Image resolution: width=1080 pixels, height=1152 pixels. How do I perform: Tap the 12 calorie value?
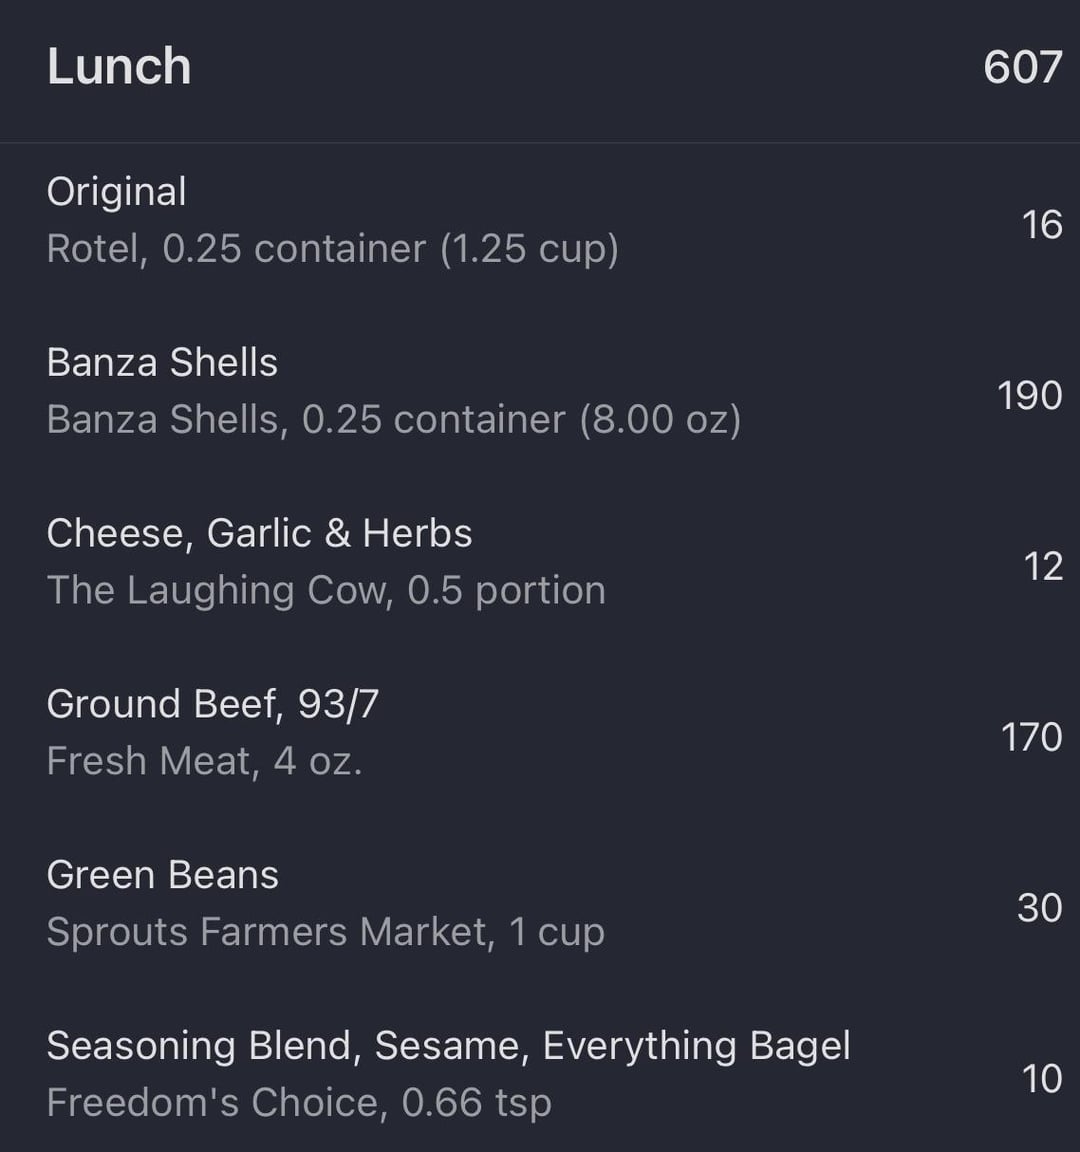click(x=1043, y=566)
